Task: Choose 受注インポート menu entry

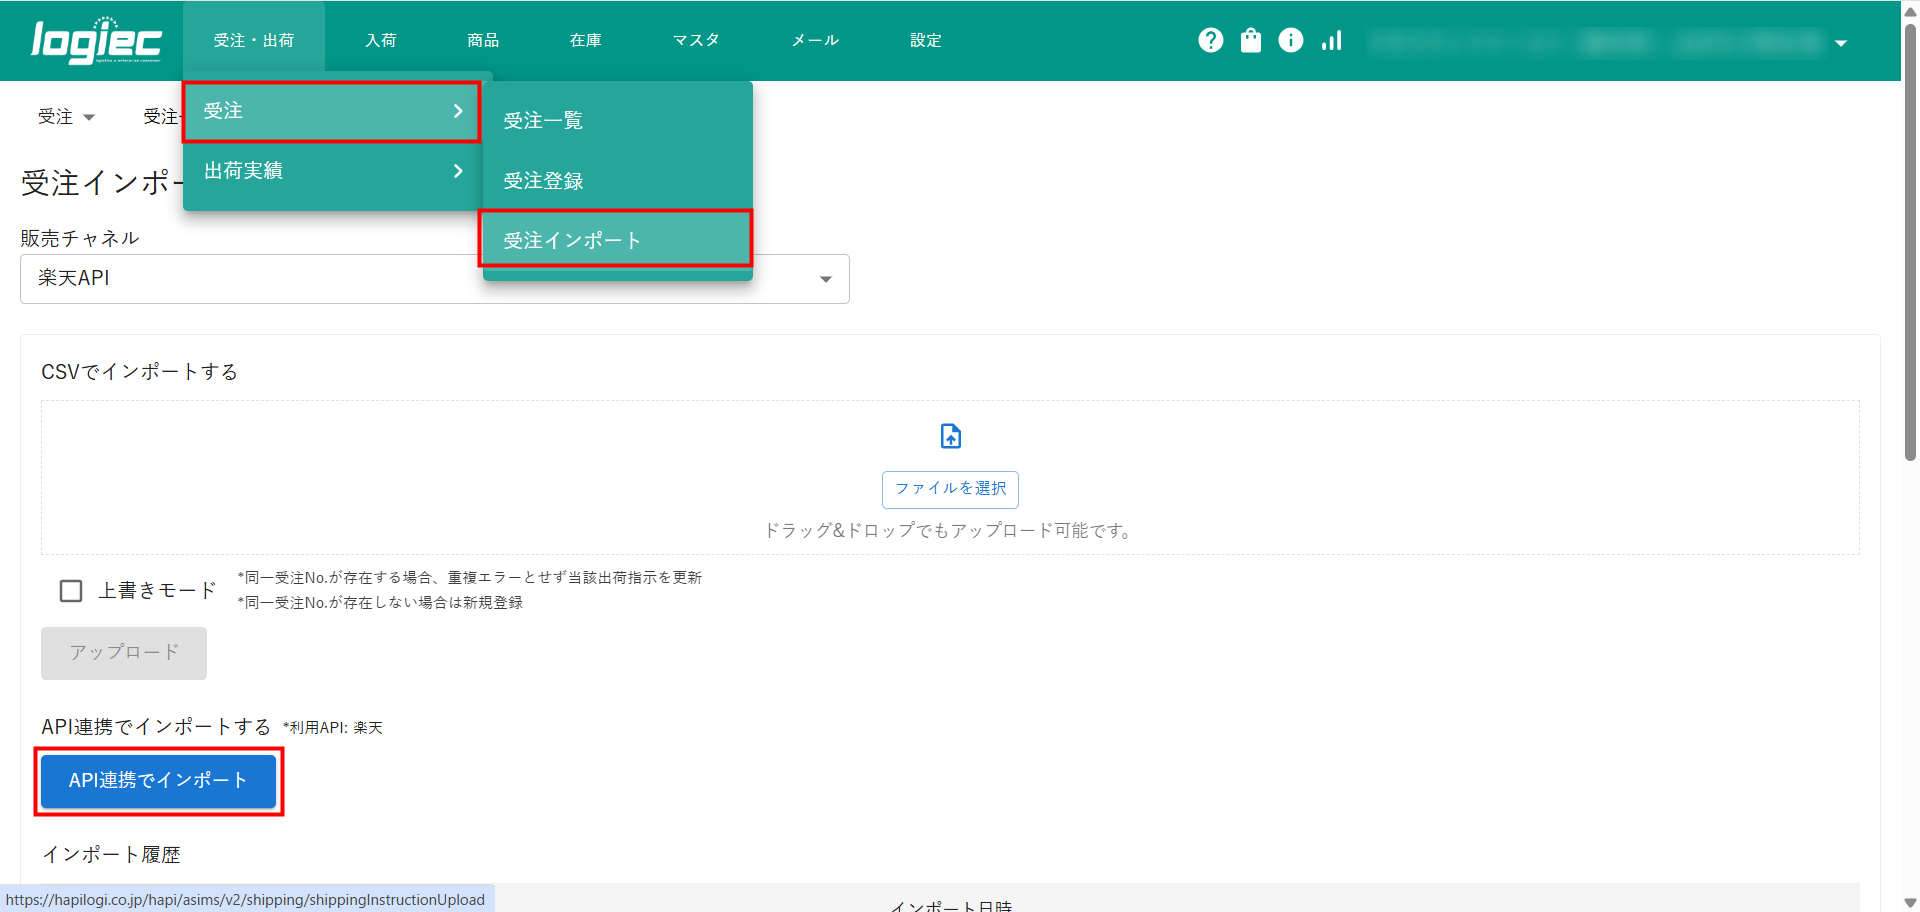Action: click(x=572, y=241)
